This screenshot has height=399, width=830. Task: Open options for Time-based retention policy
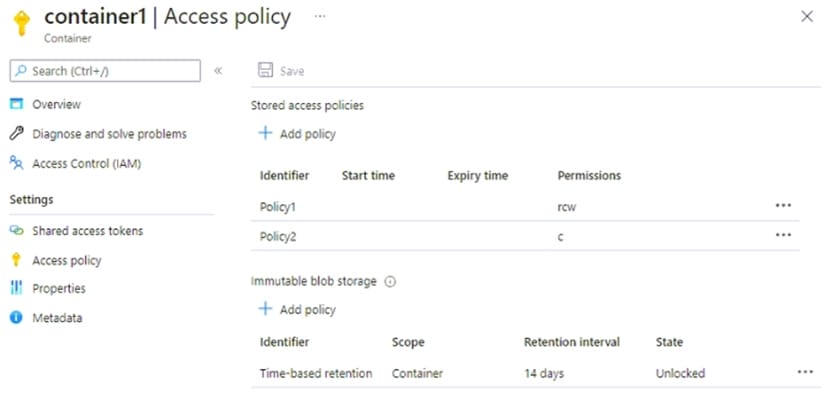point(805,372)
